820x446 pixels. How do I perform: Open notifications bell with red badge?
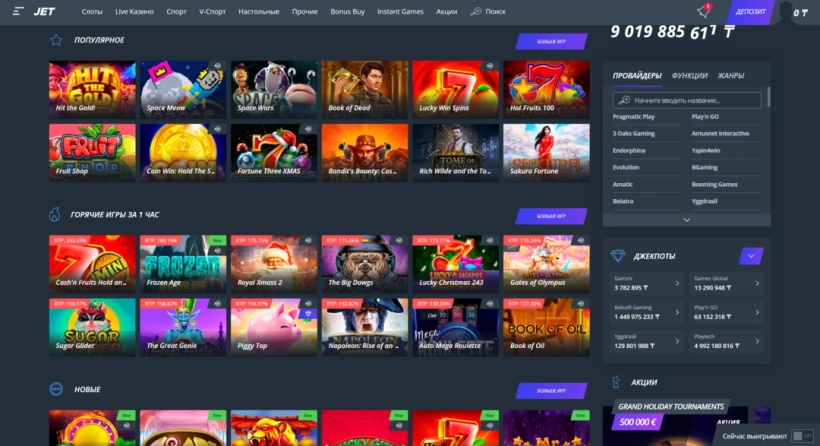point(703,12)
